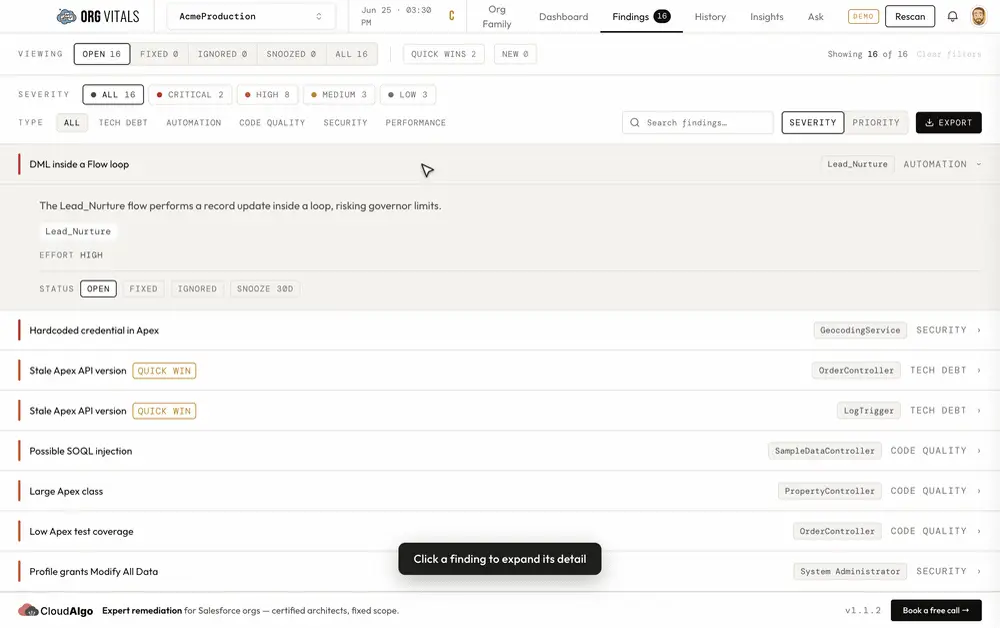Image resolution: width=1000 pixels, height=628 pixels.
Task: Open the History tab
Action: 710,17
